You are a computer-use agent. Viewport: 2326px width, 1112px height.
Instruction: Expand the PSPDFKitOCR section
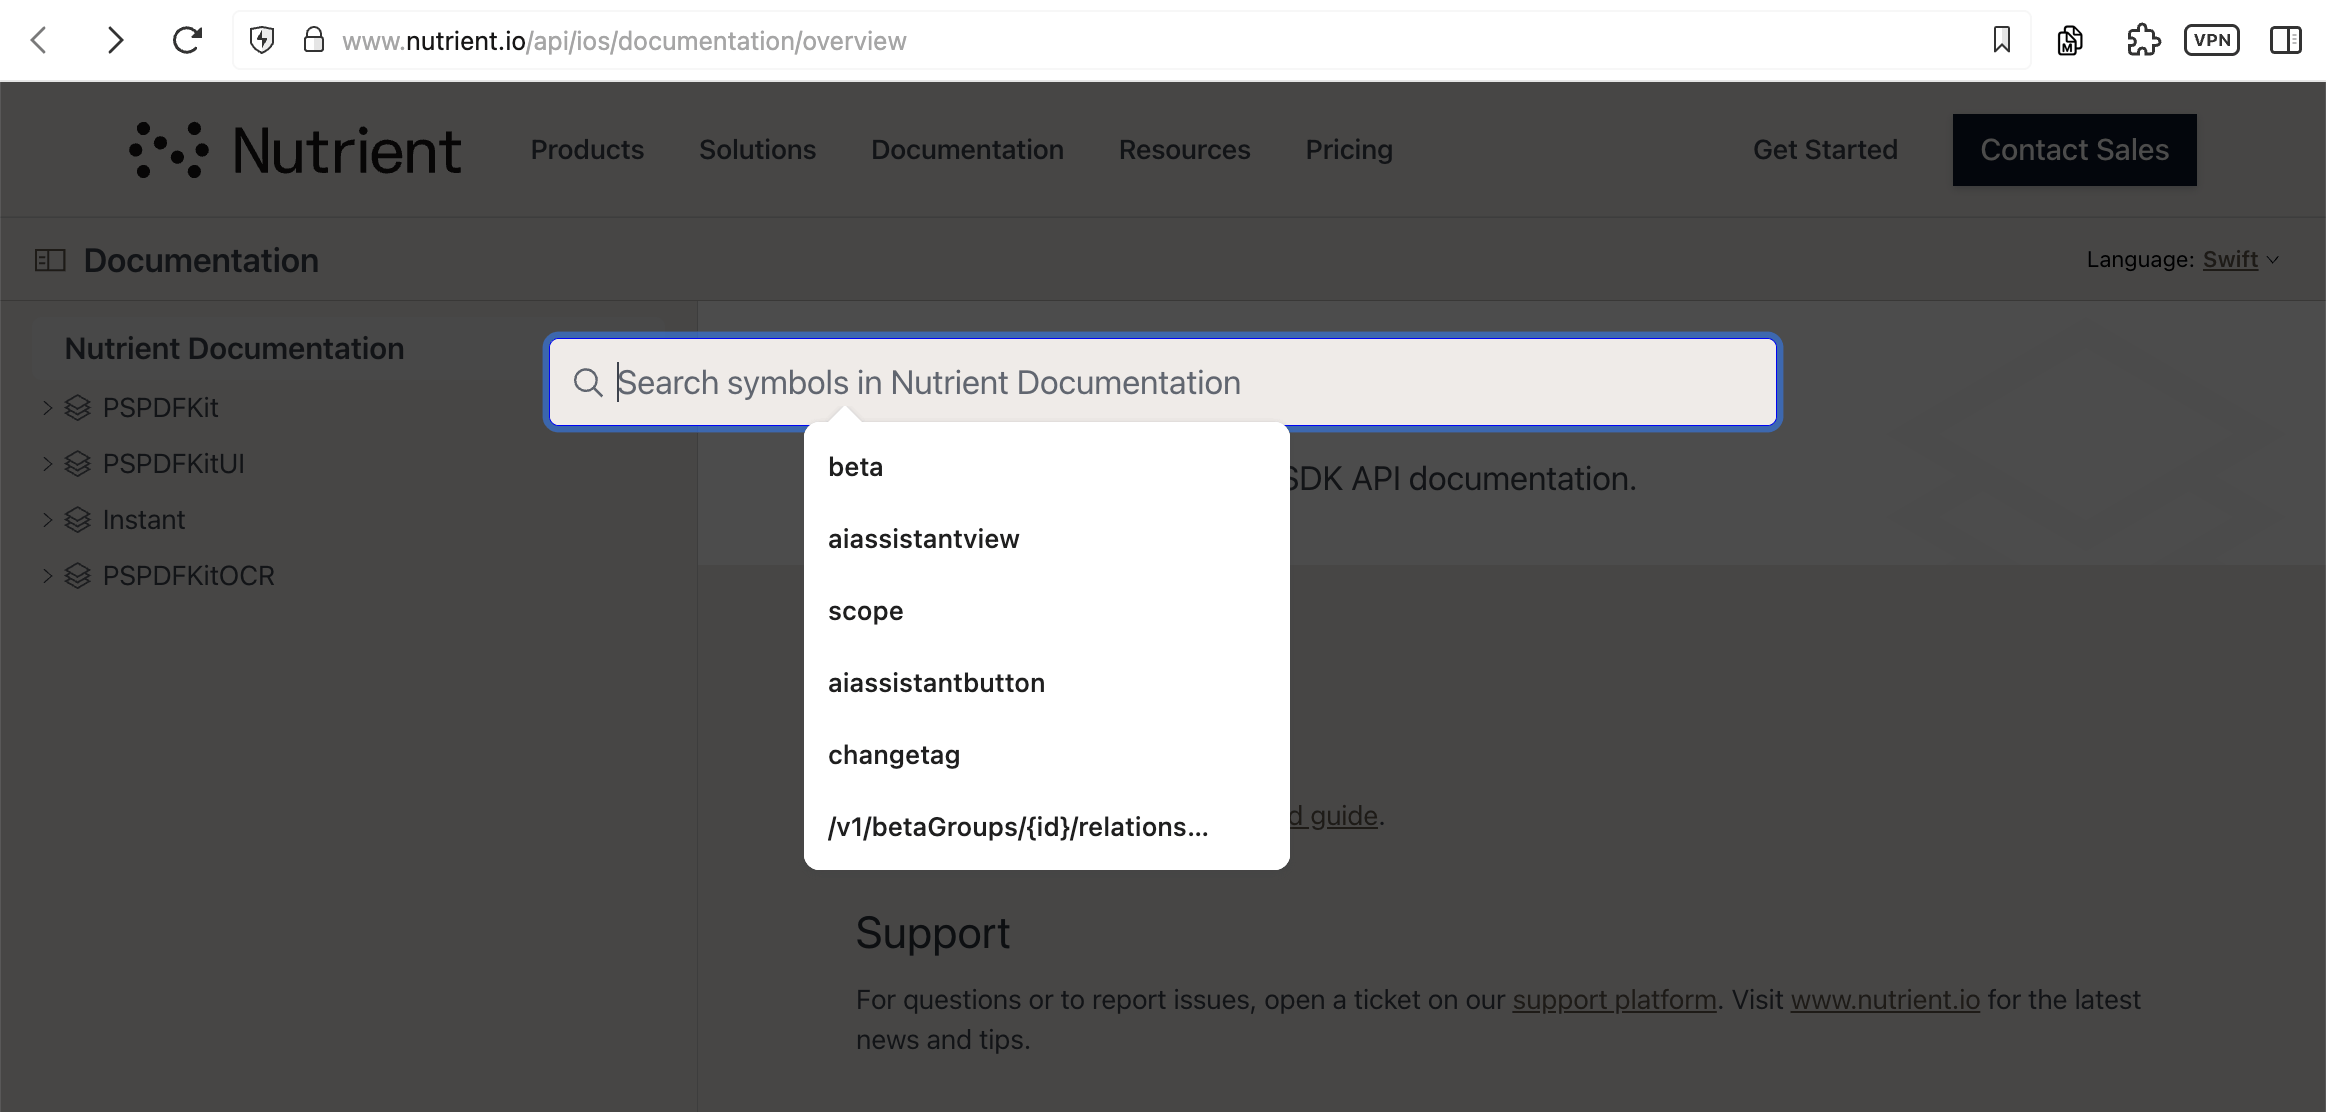[46, 575]
